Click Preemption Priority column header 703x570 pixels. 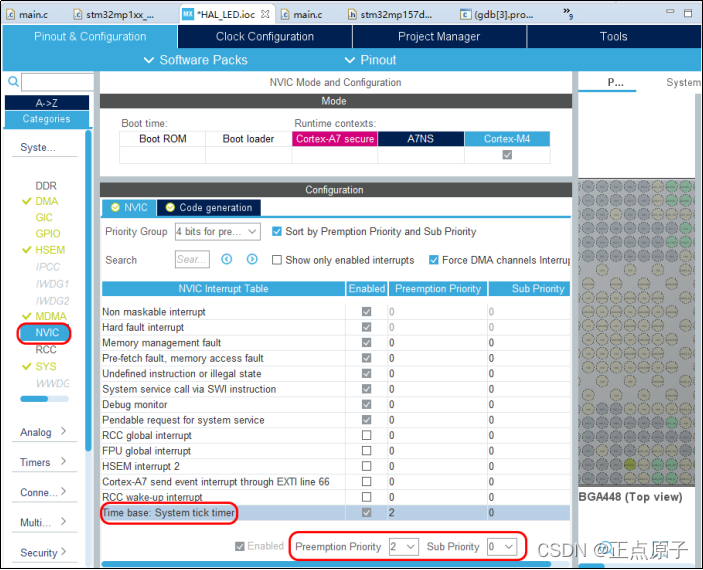[438, 289]
